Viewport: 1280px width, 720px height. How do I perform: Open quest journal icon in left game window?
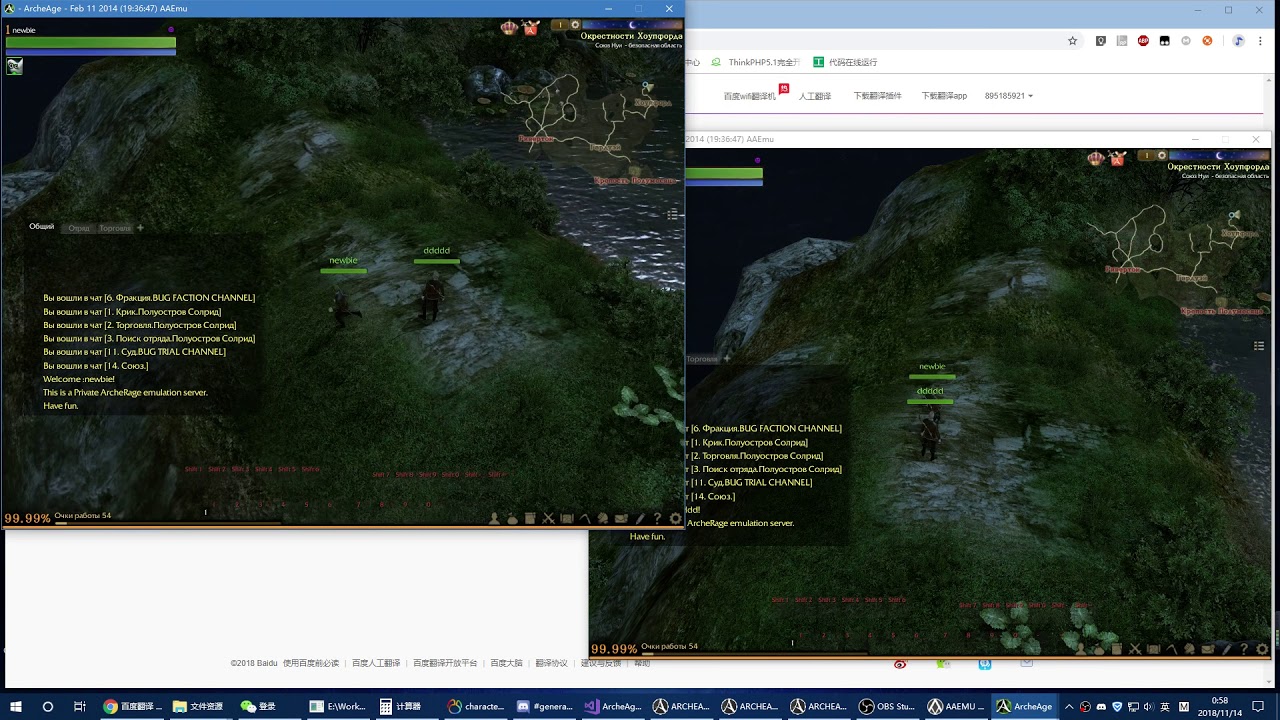click(x=530, y=519)
